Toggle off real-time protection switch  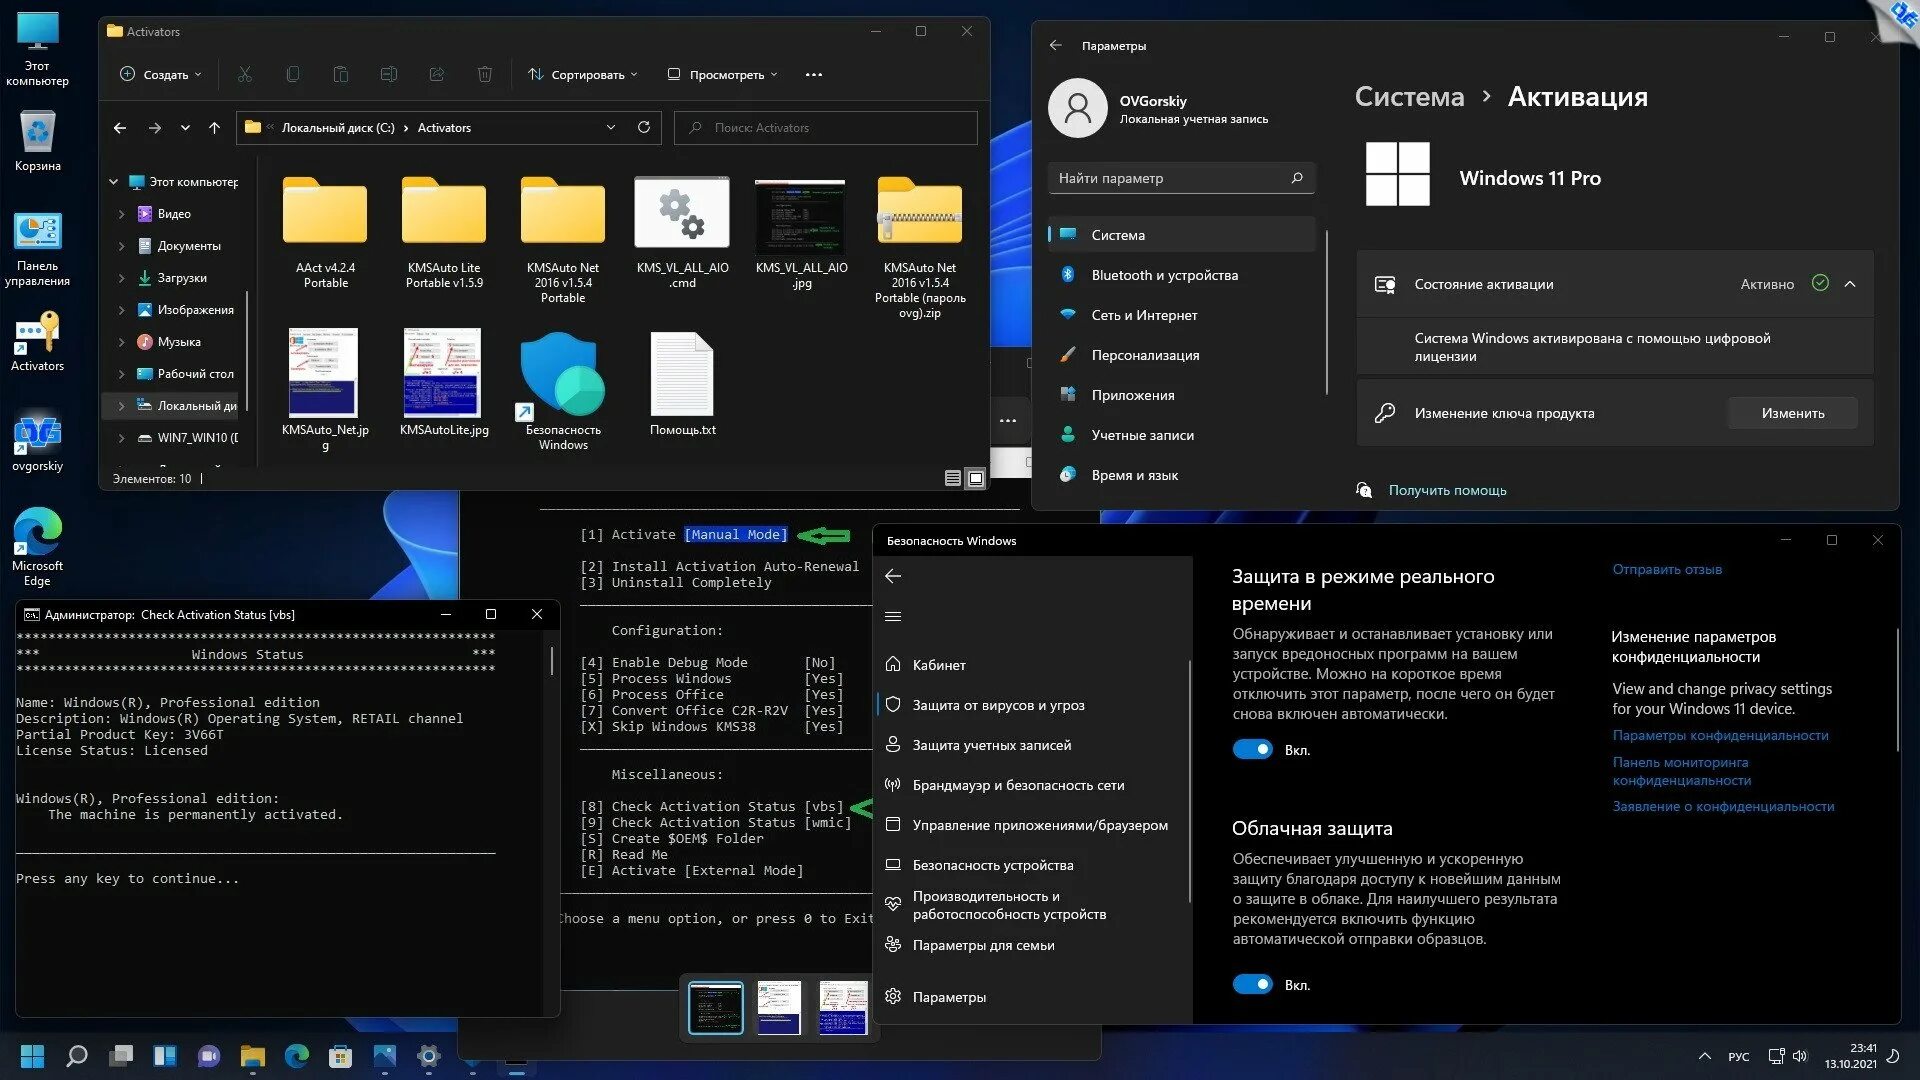point(1252,749)
